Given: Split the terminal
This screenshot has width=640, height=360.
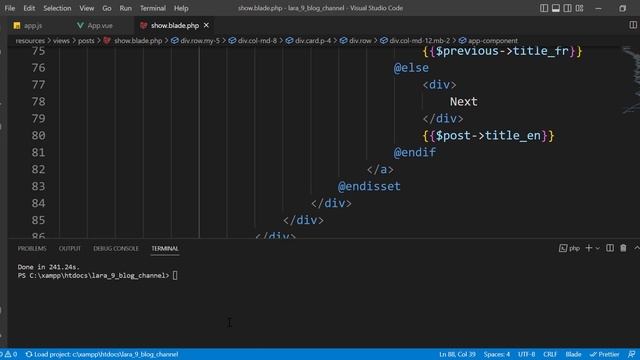Looking at the screenshot, I should tap(610, 248).
